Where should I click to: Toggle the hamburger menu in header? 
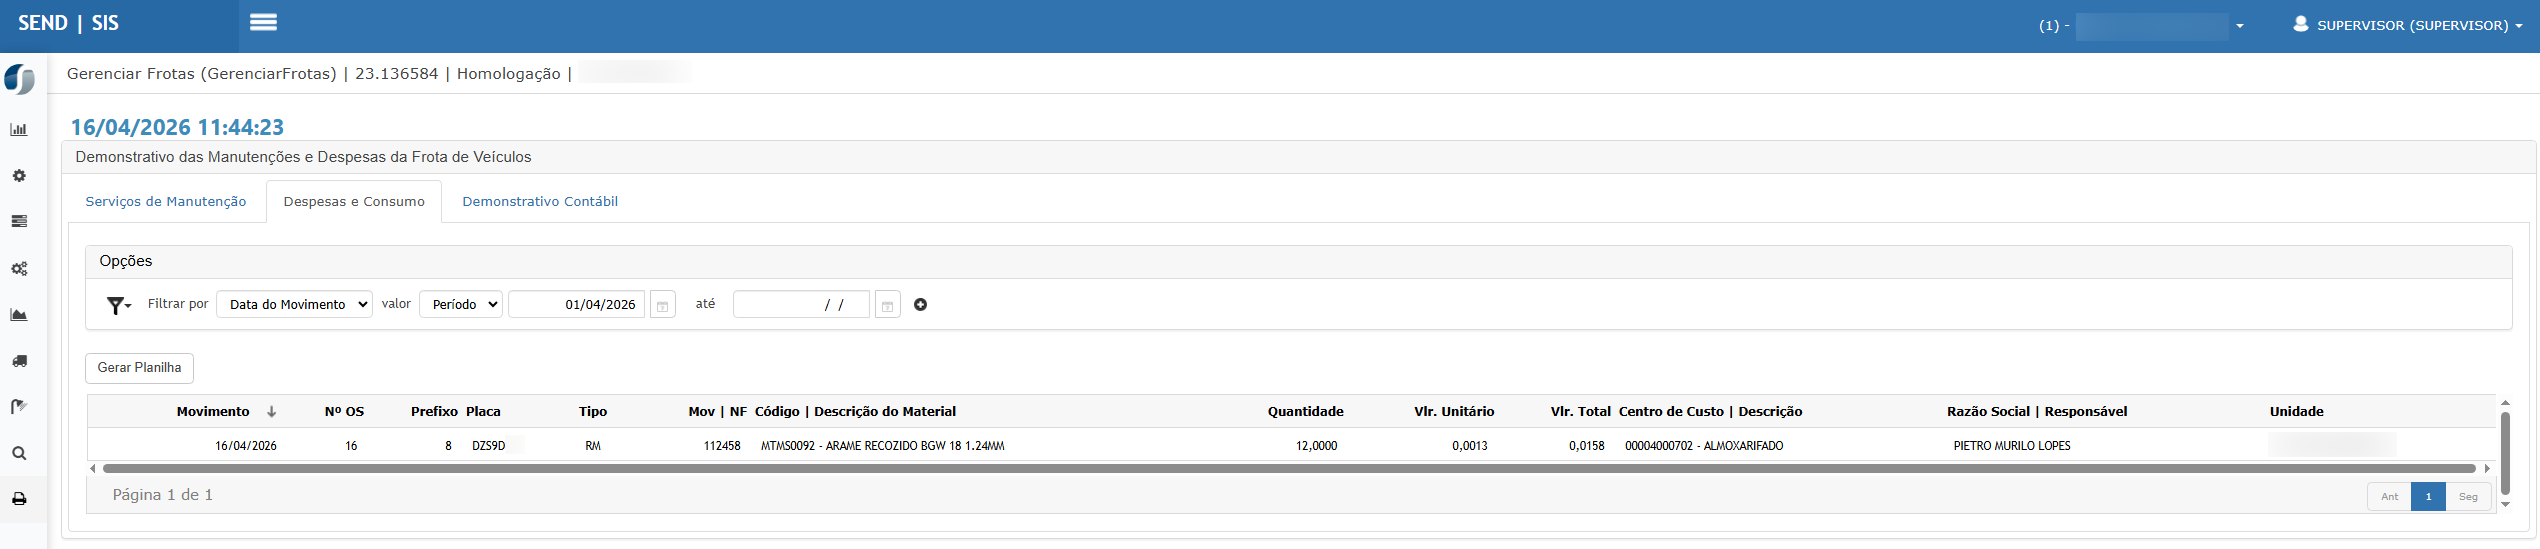tap(263, 23)
